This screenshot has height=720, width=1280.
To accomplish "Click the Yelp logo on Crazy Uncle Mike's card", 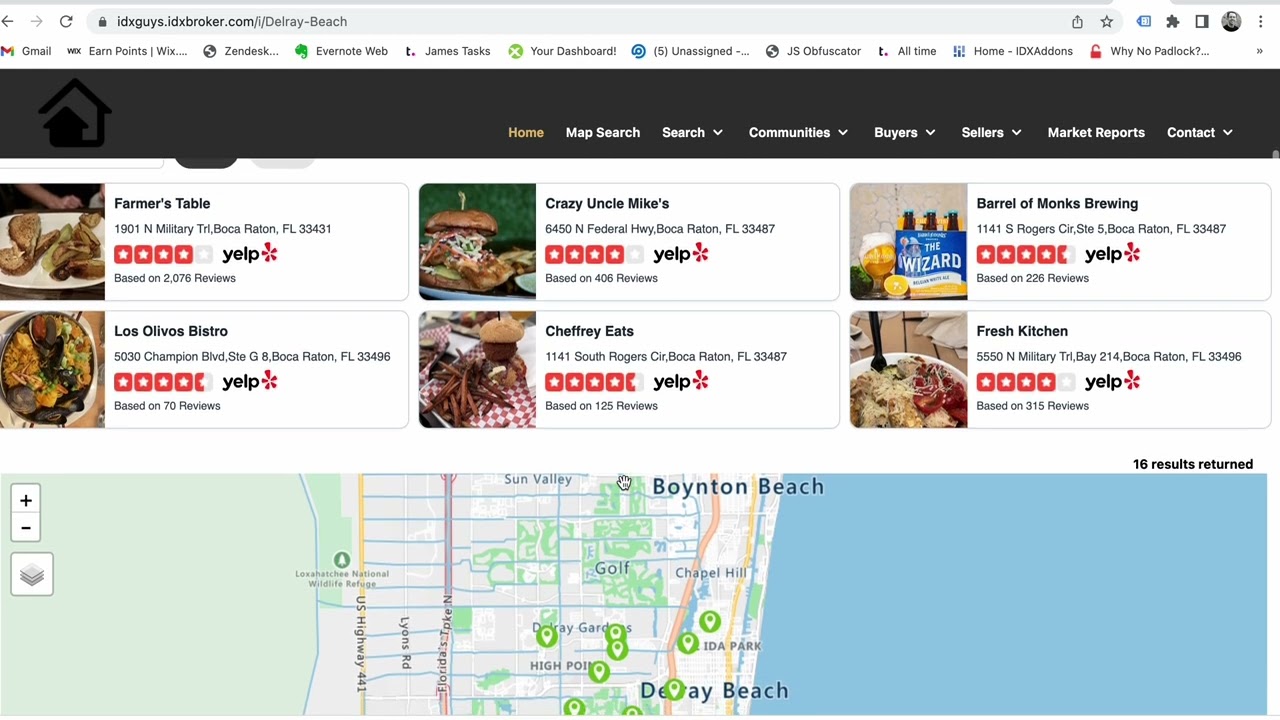I will pyautogui.click(x=681, y=254).
